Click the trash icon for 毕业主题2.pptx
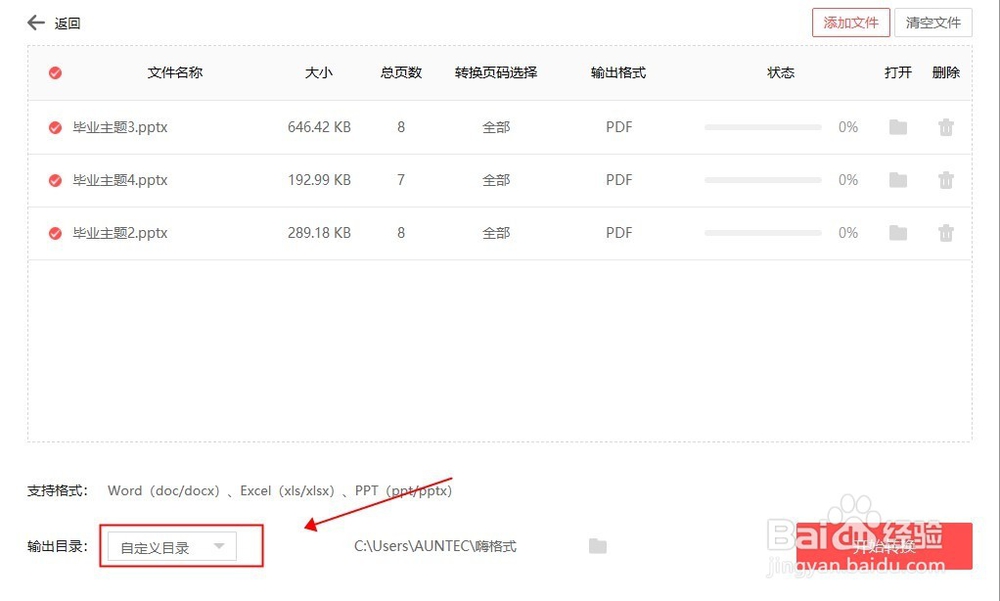Screen dimensions: 1000x601 tap(945, 233)
